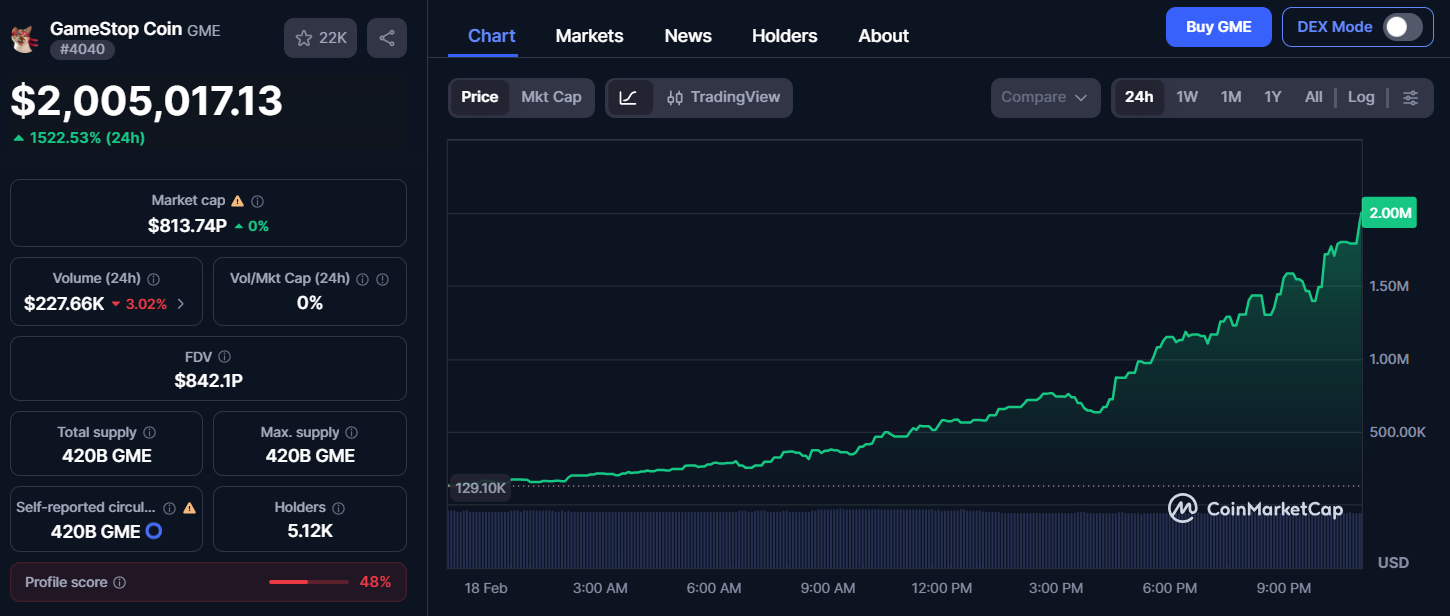1450x616 pixels.
Task: Click the 1.50M y-axis label
Action: [1389, 286]
